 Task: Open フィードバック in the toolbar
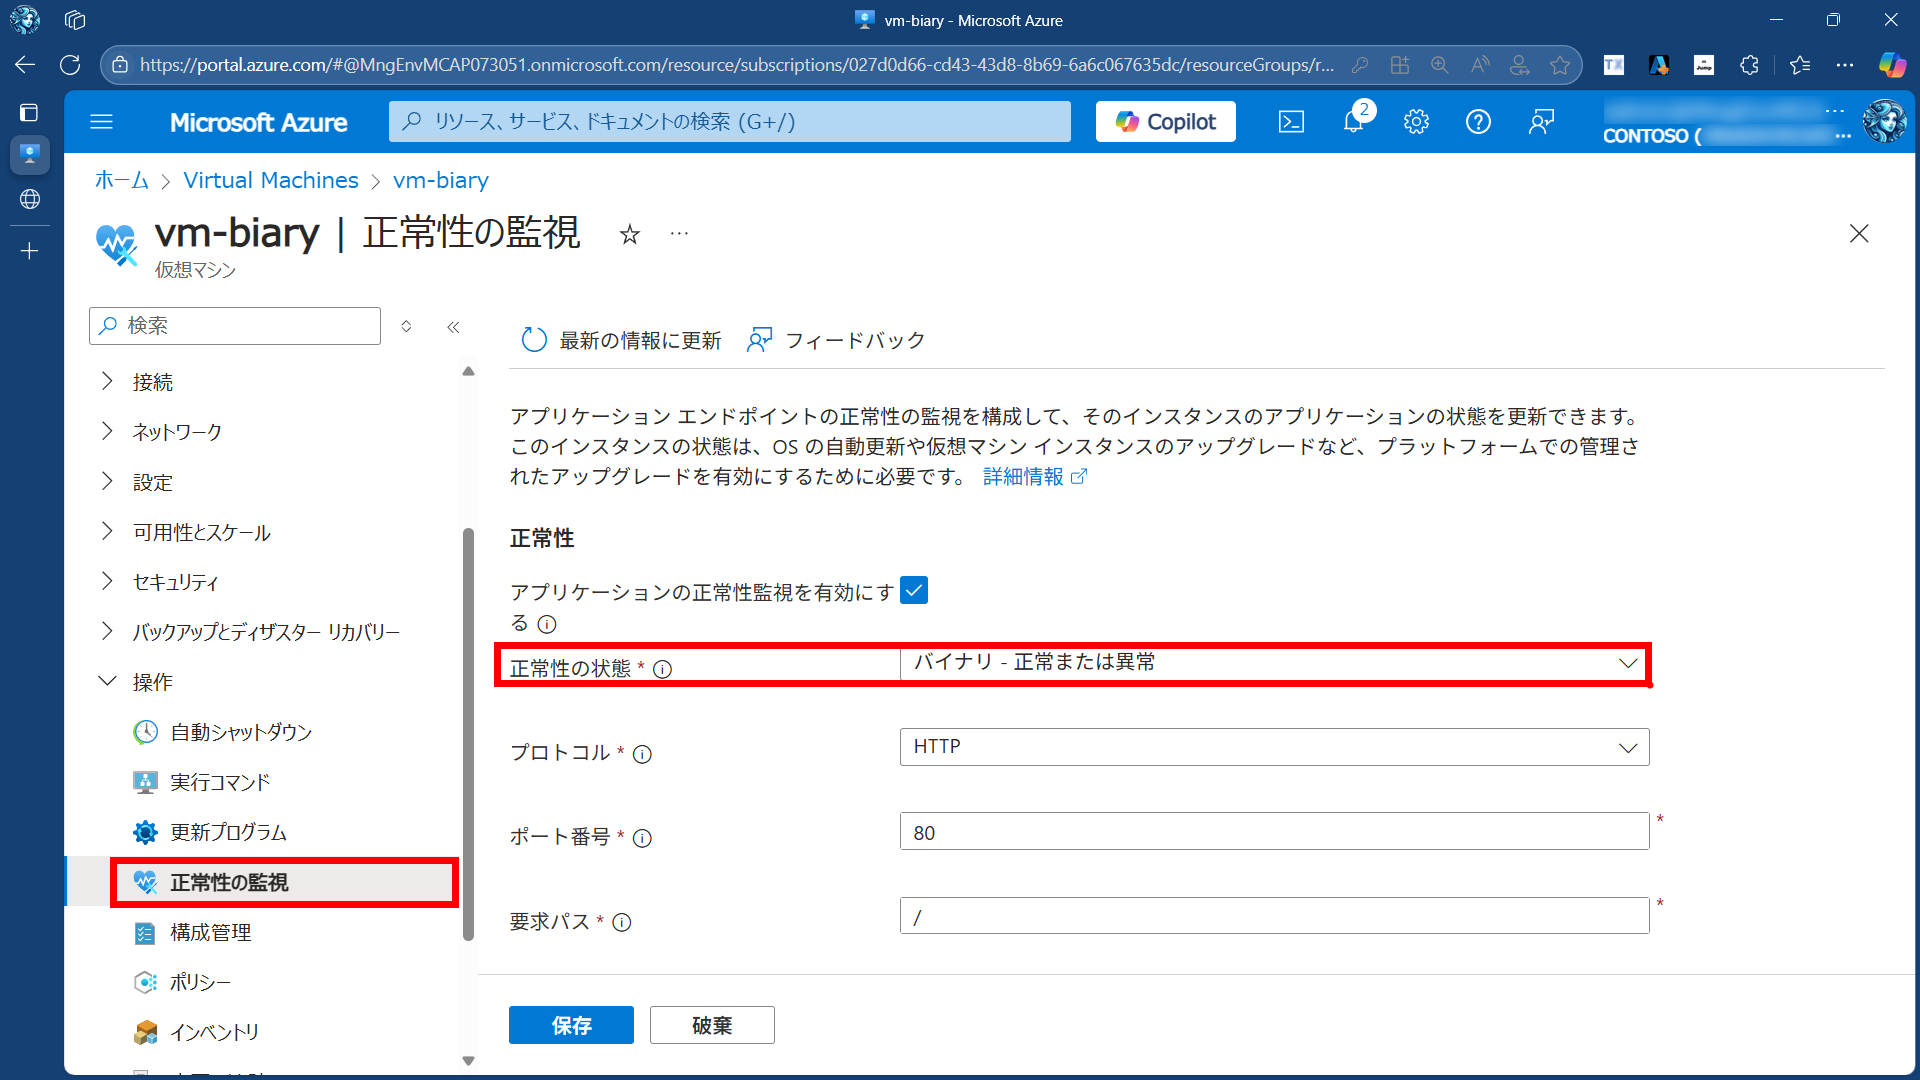836,340
